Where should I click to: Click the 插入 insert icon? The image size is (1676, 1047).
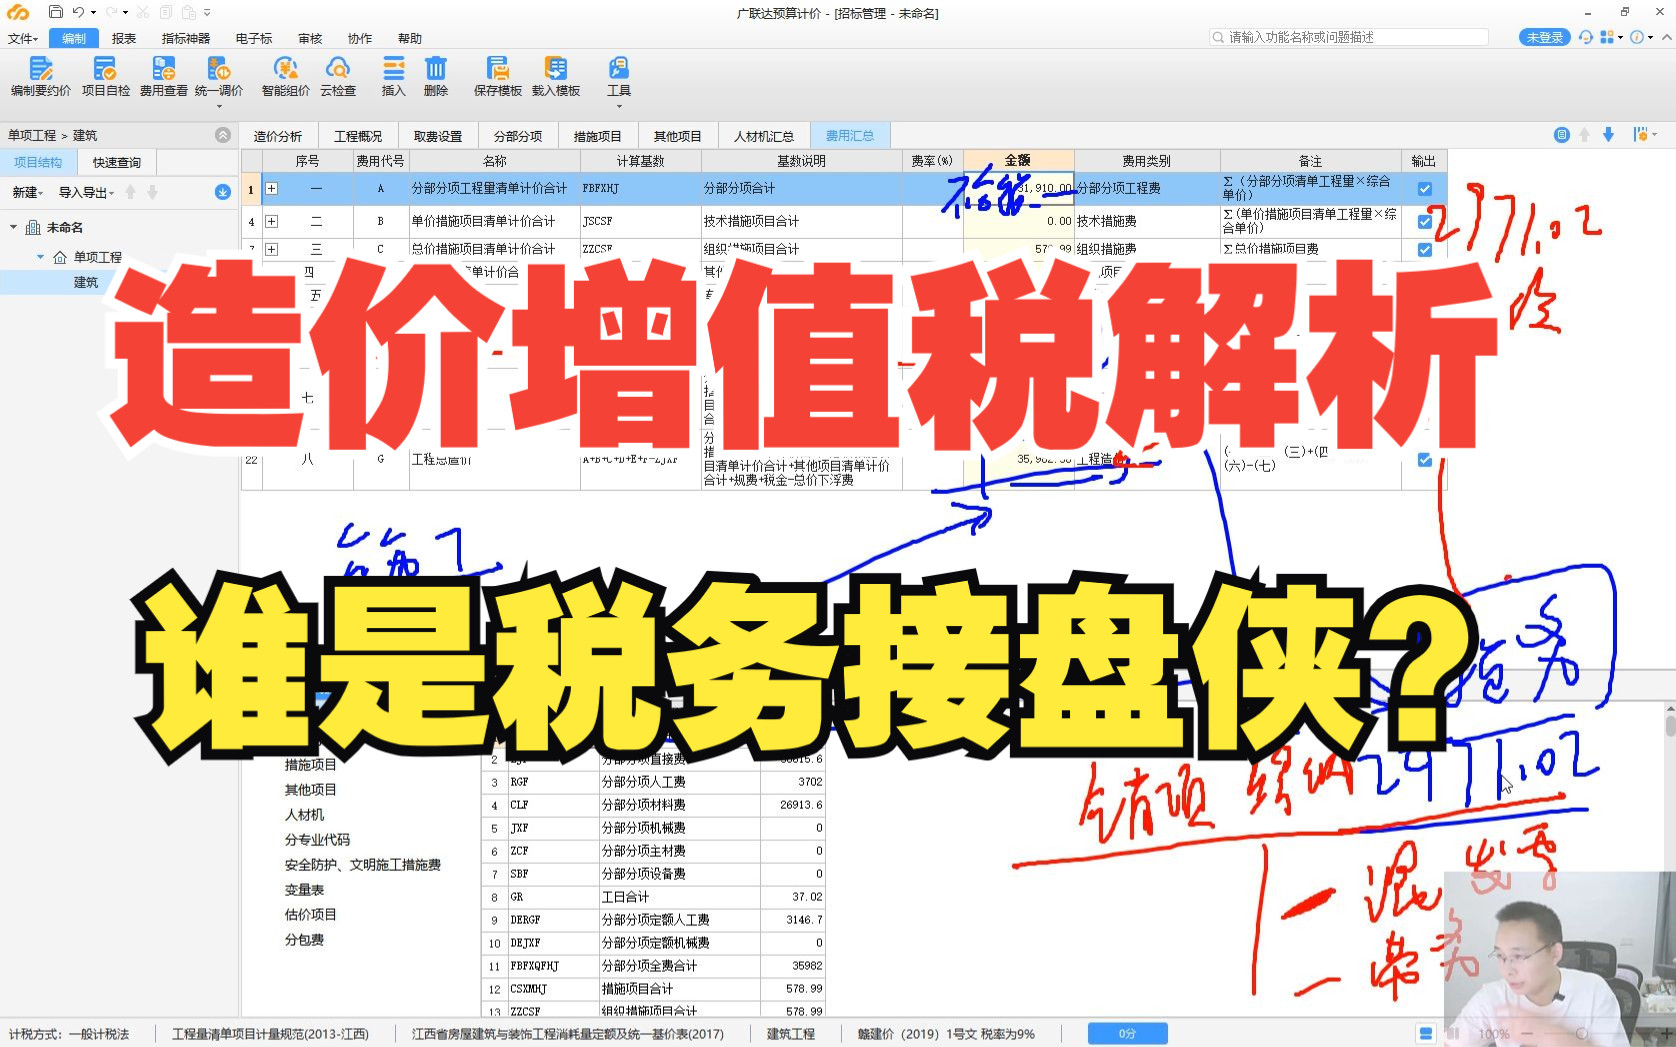394,69
